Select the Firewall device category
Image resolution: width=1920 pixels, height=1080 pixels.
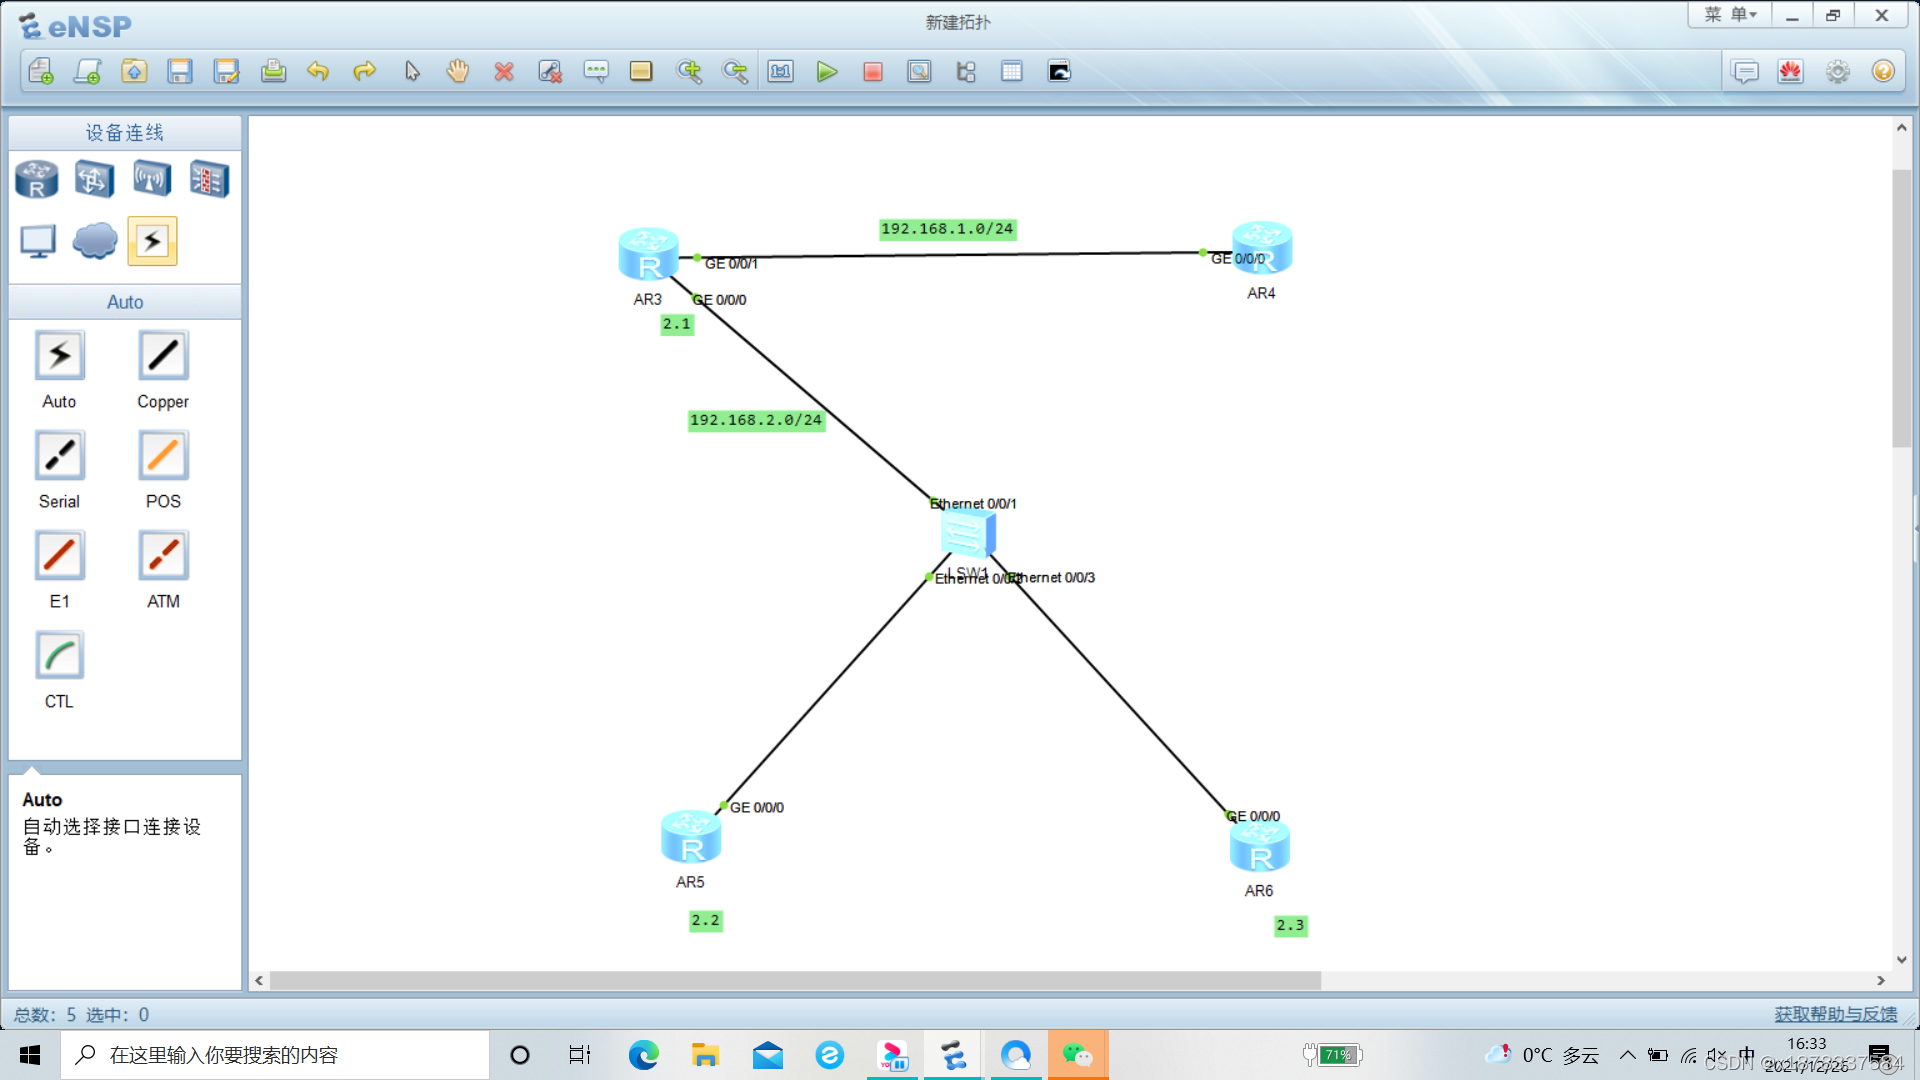(210, 180)
